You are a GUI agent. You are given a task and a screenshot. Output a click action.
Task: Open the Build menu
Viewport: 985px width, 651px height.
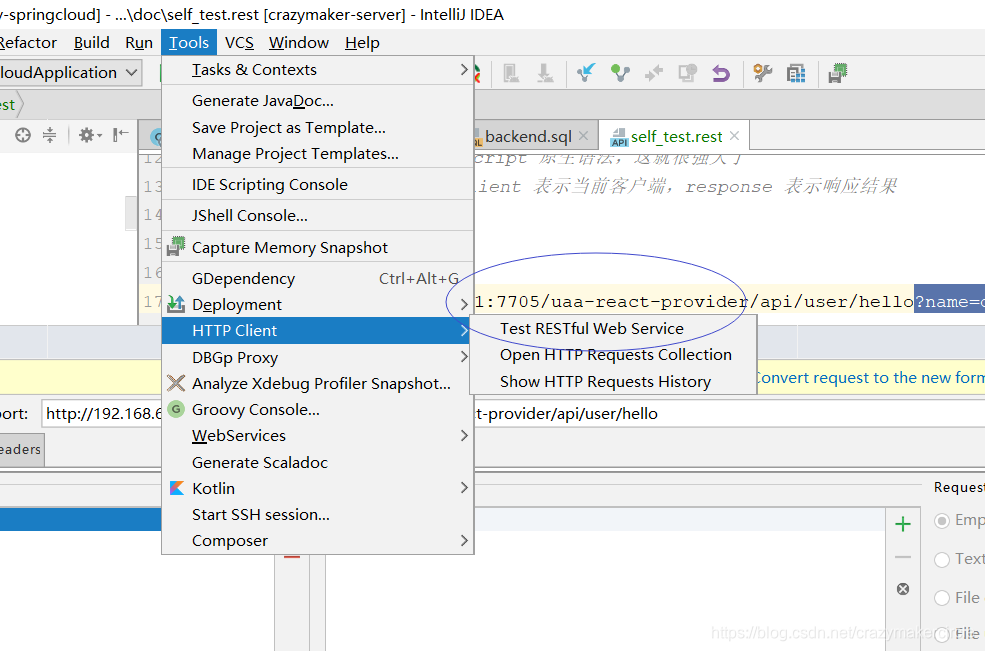coord(91,43)
